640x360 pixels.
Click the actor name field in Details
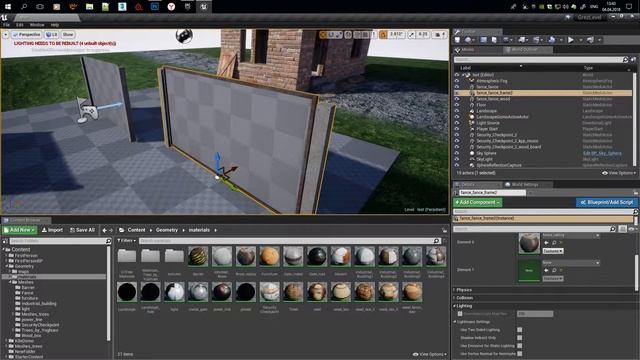pos(493,192)
